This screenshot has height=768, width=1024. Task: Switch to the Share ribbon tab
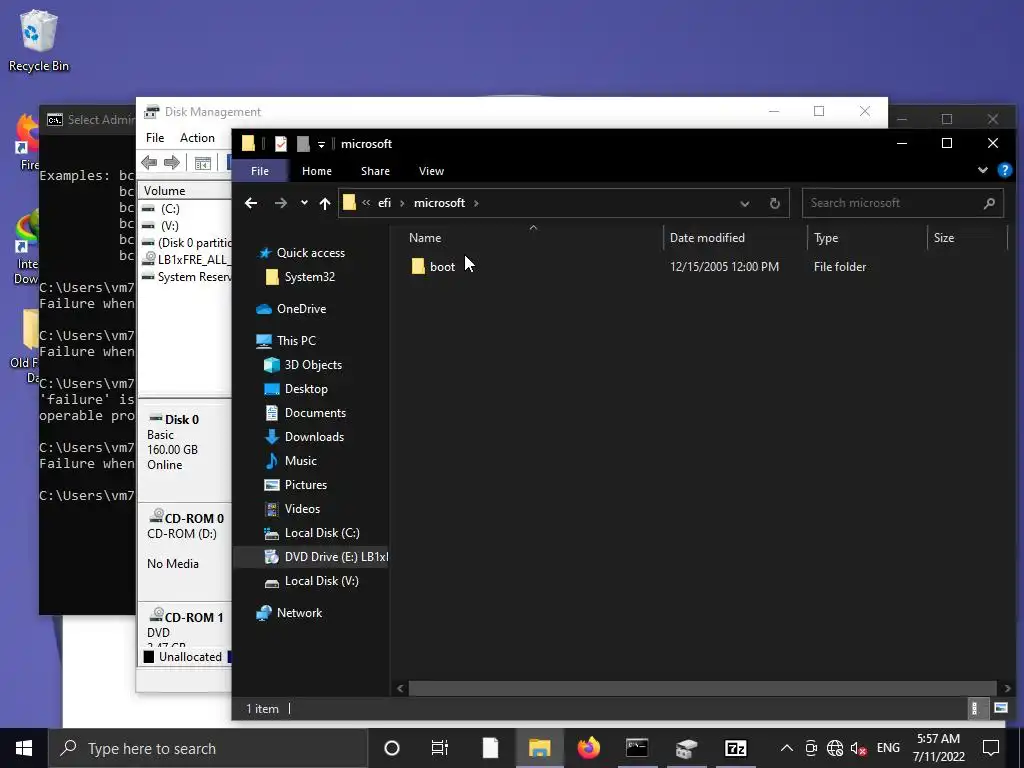coord(376,171)
